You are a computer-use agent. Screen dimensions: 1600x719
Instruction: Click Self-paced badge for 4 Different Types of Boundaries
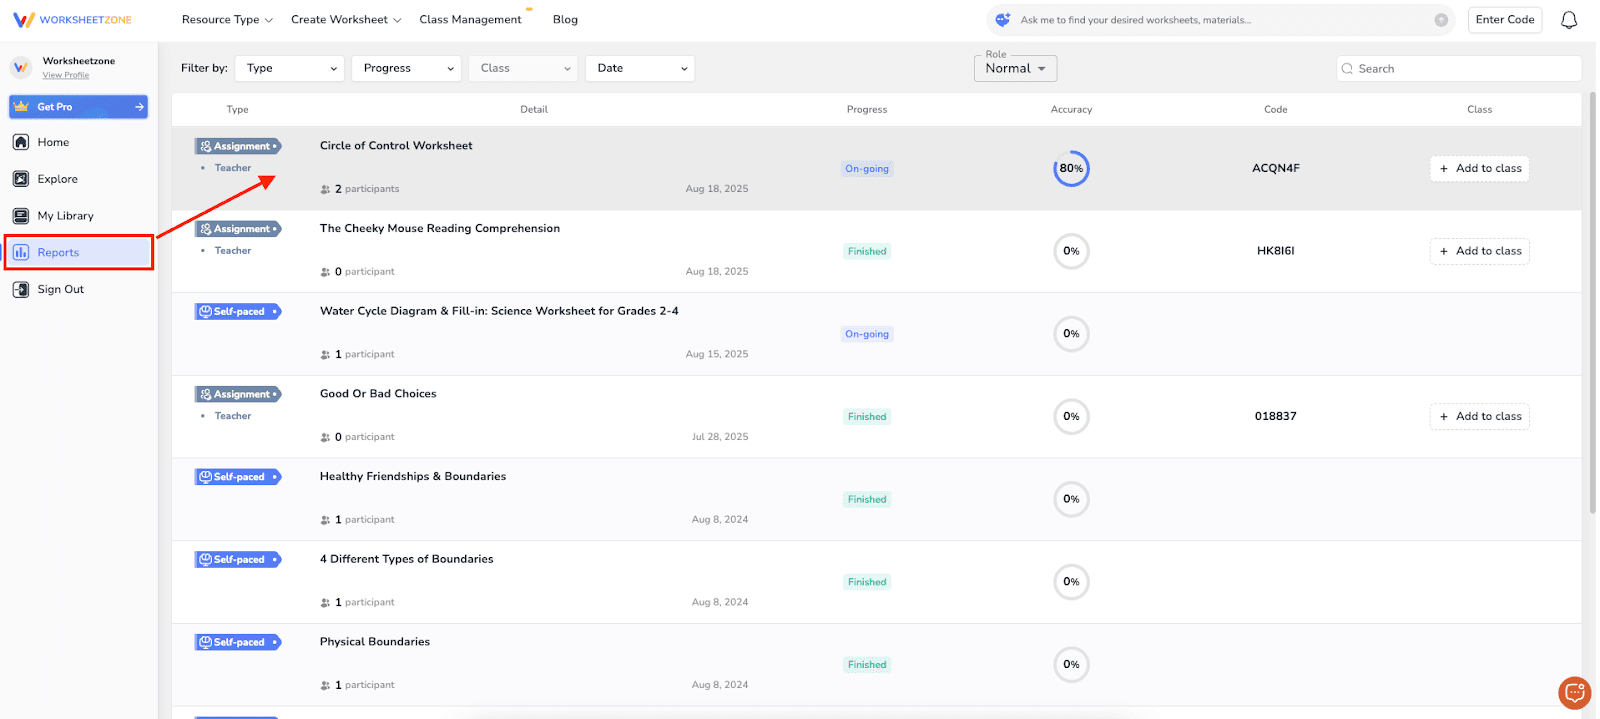pyautogui.click(x=238, y=560)
